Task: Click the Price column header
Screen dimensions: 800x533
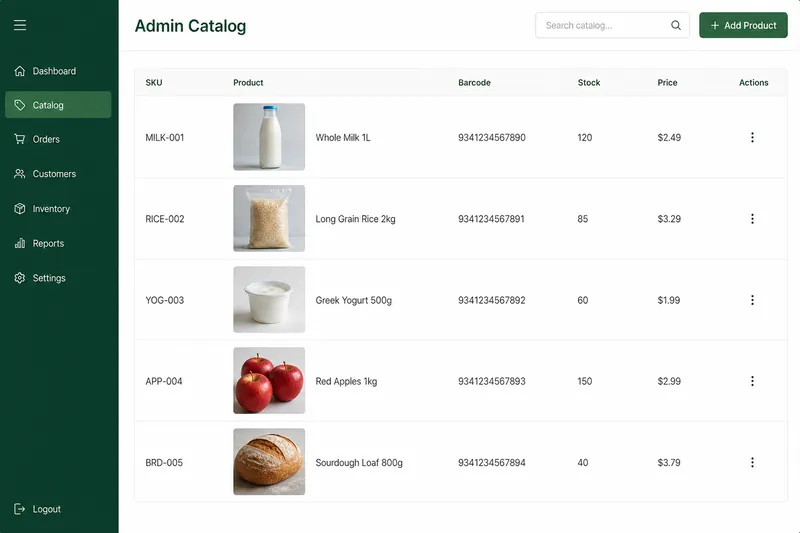Action: point(667,83)
